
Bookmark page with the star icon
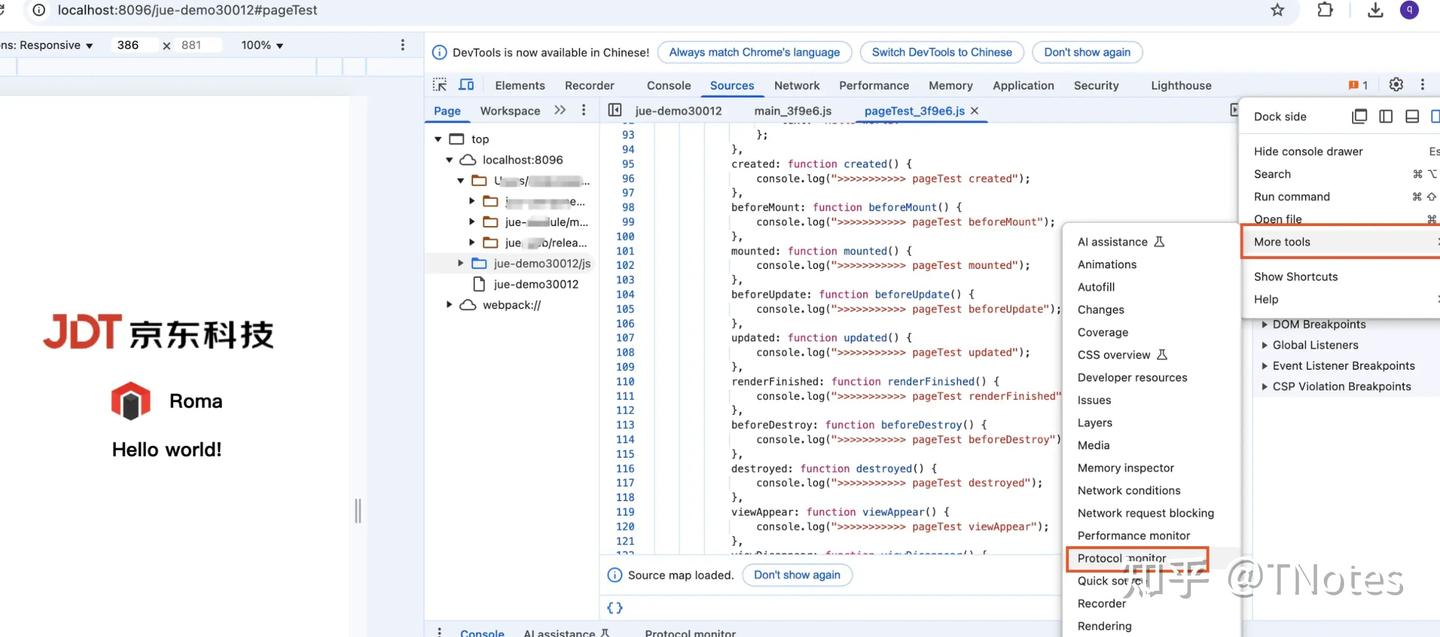[x=1277, y=10]
